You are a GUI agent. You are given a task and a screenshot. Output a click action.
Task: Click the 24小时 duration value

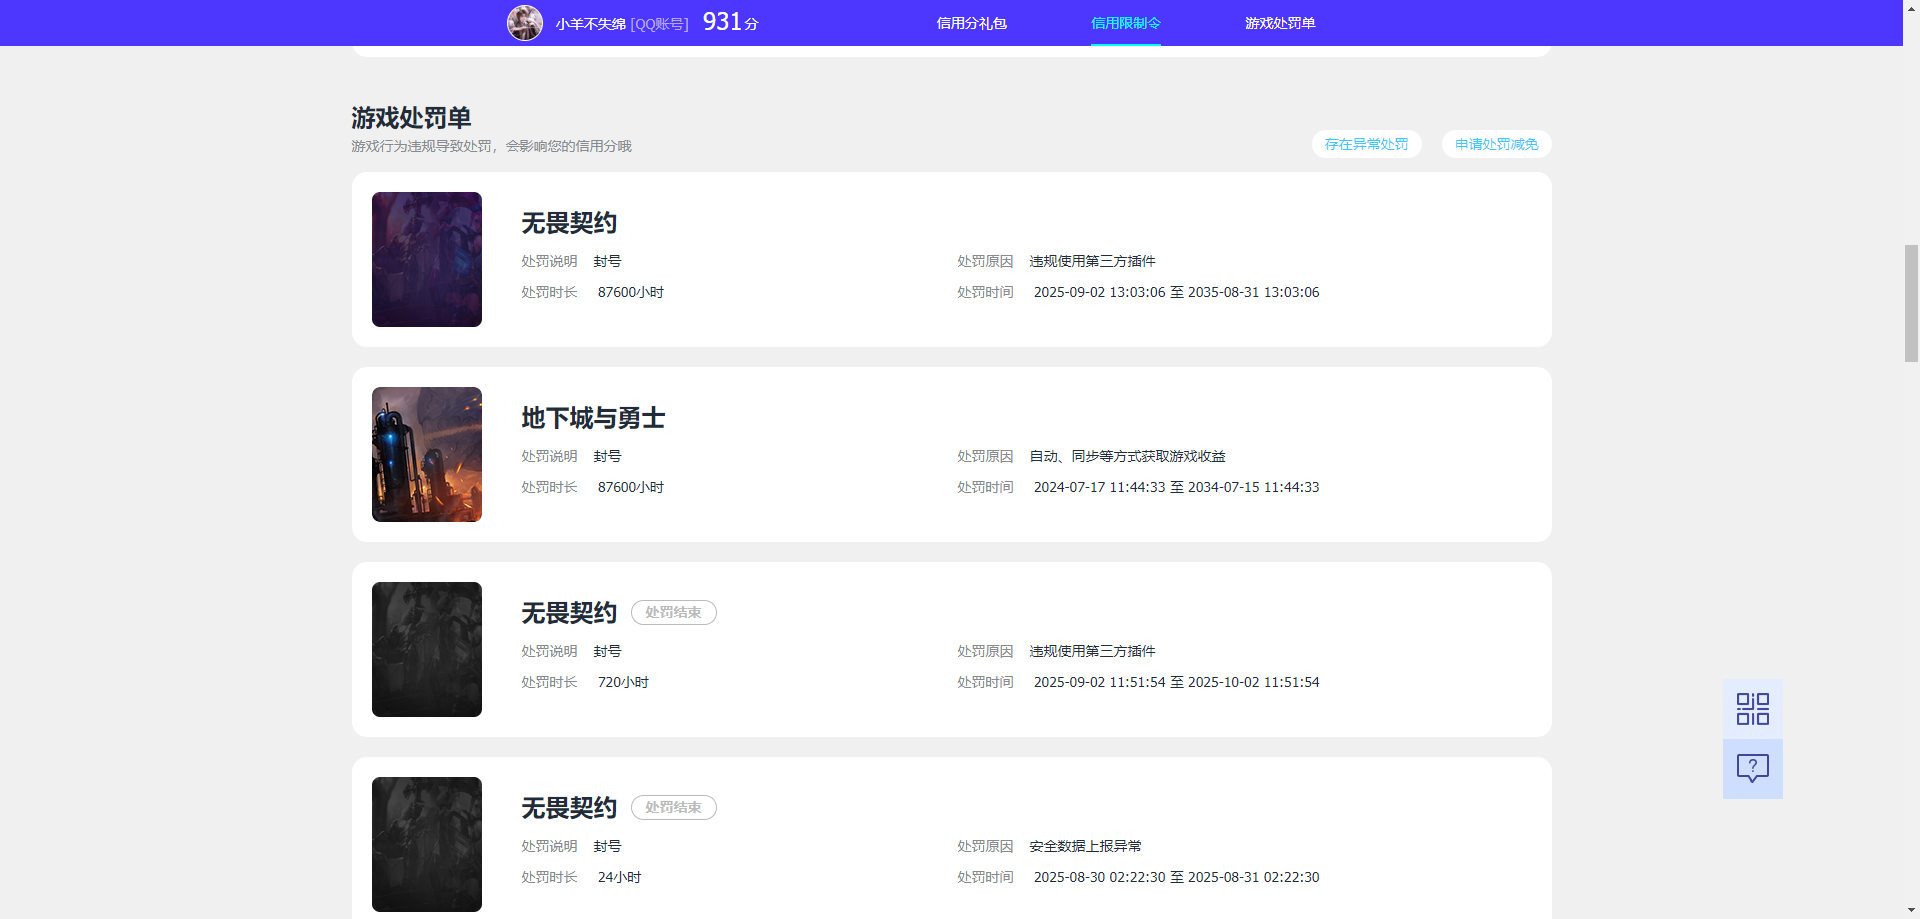pos(620,877)
